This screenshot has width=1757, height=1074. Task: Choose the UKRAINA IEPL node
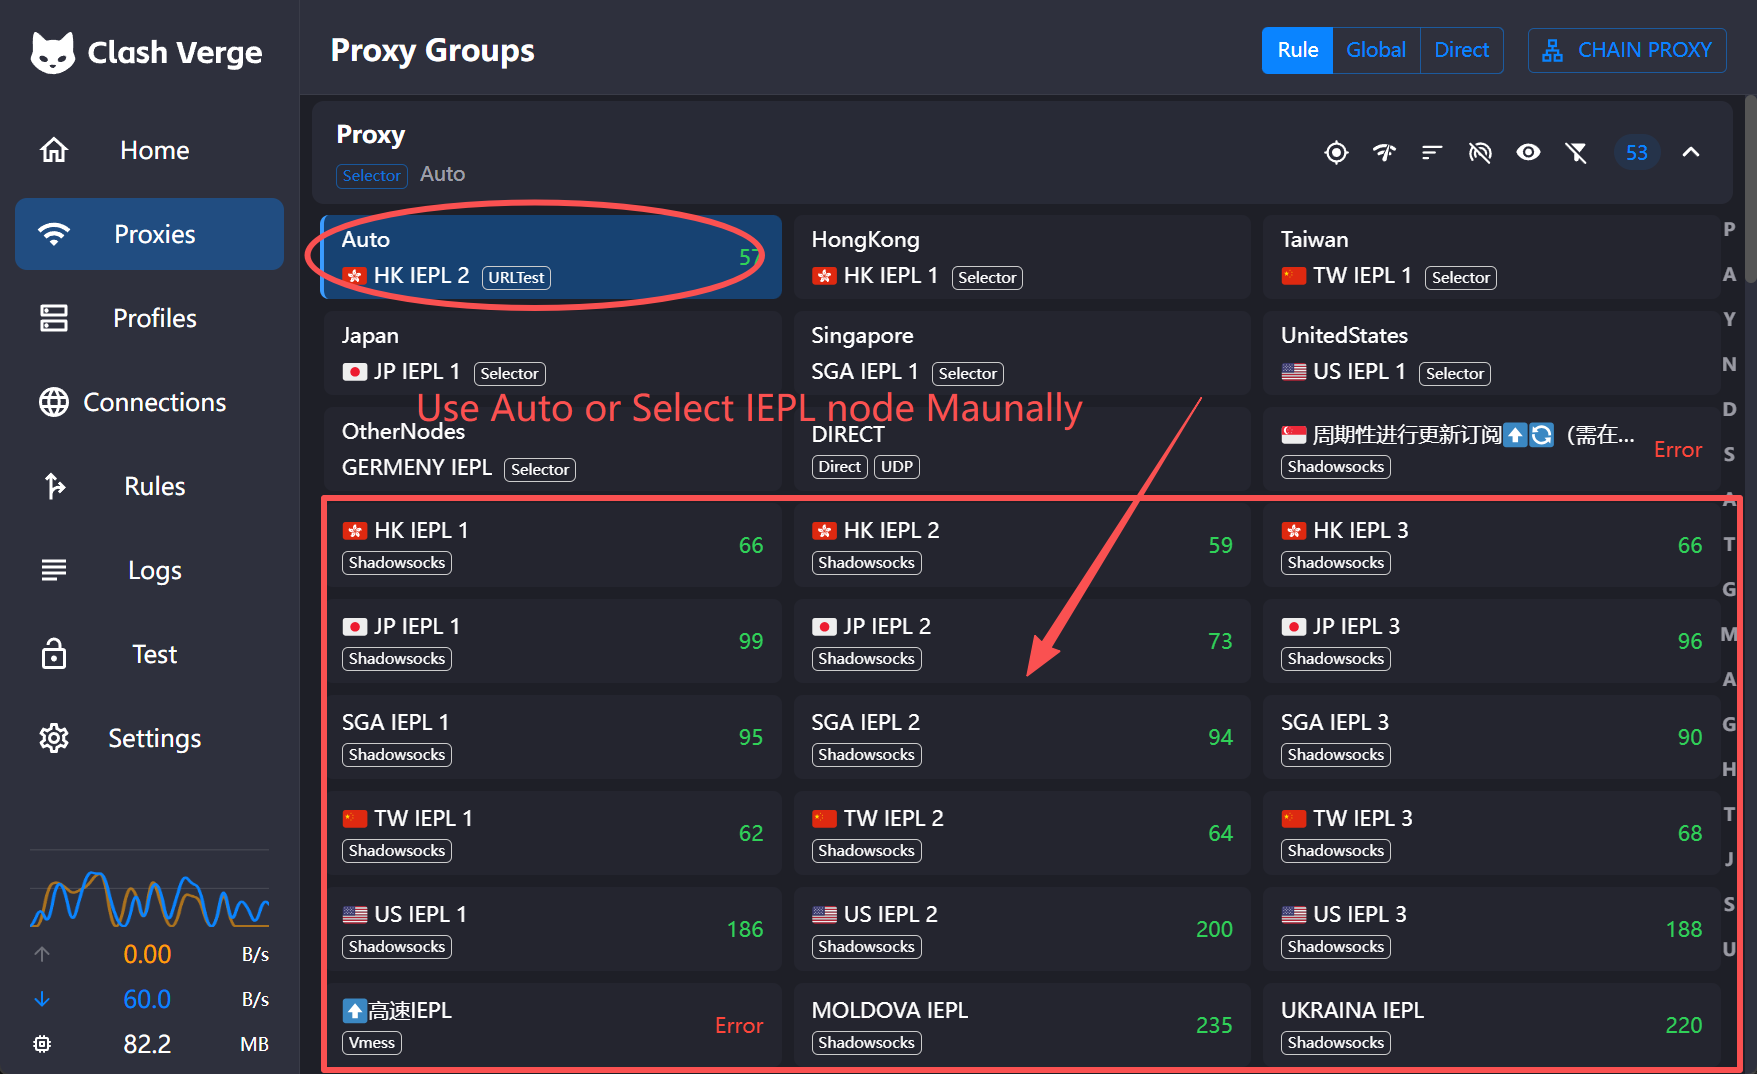[1492, 1025]
